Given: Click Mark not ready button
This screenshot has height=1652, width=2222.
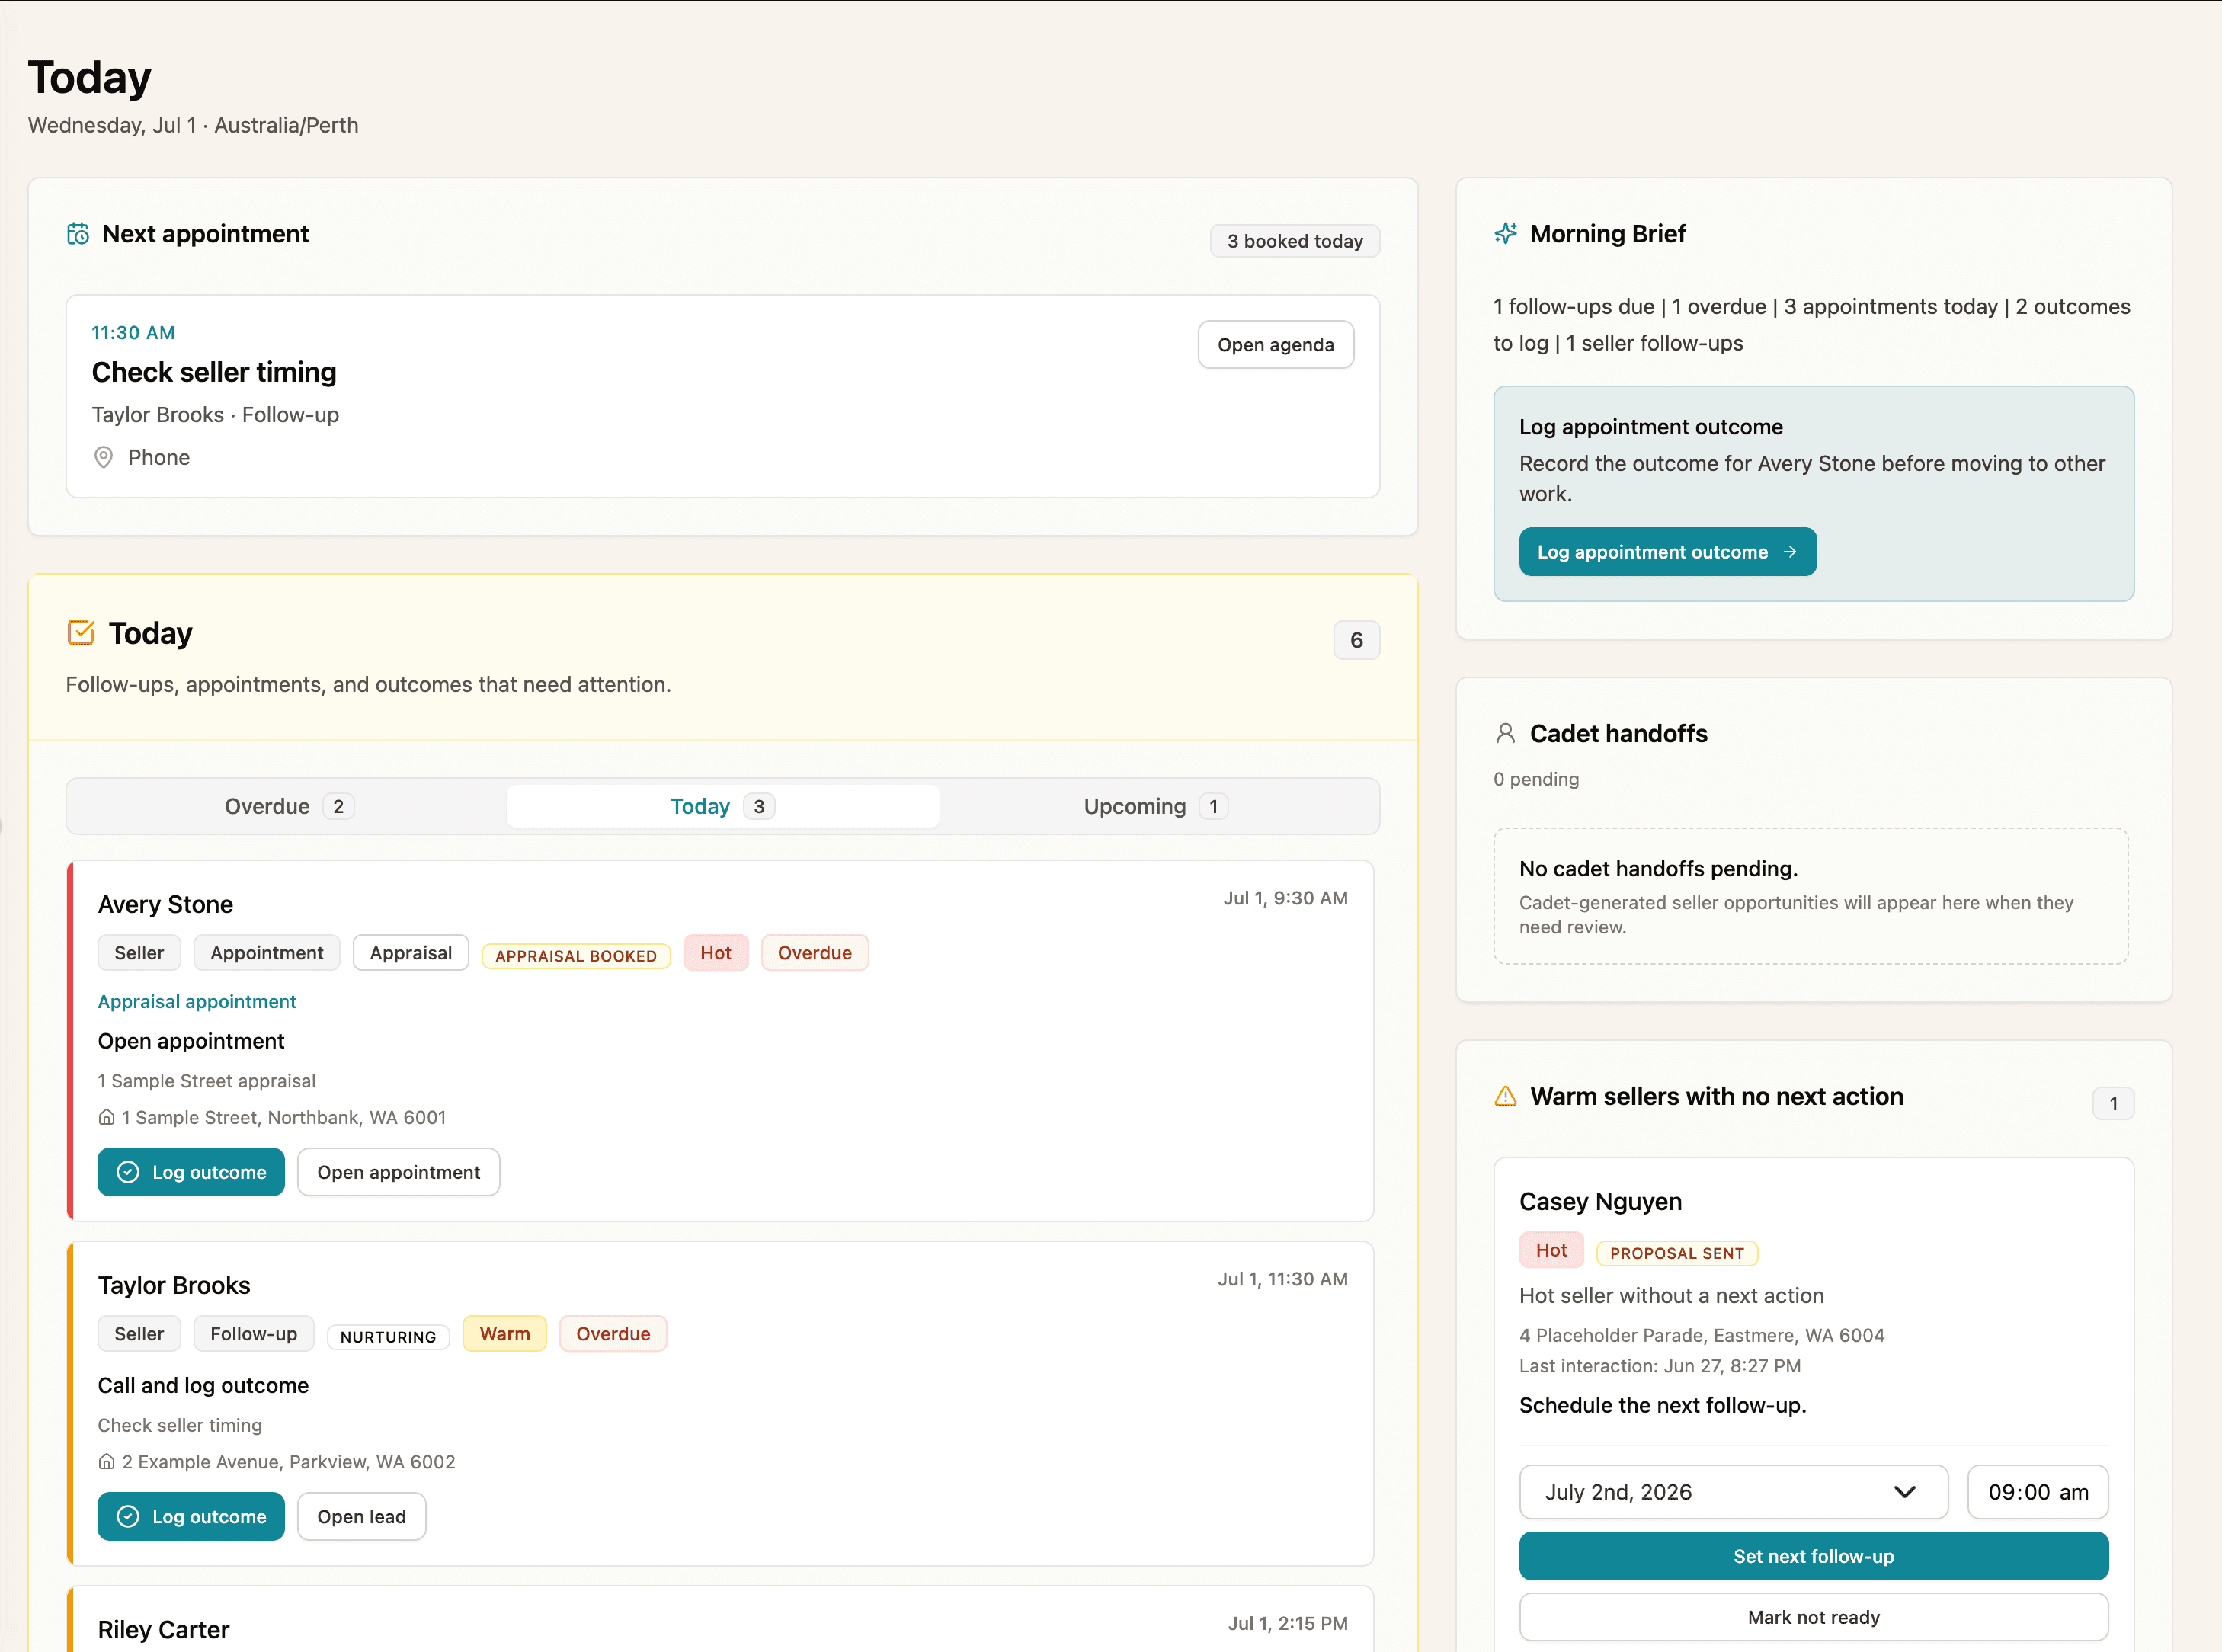Looking at the screenshot, I should (1814, 1618).
